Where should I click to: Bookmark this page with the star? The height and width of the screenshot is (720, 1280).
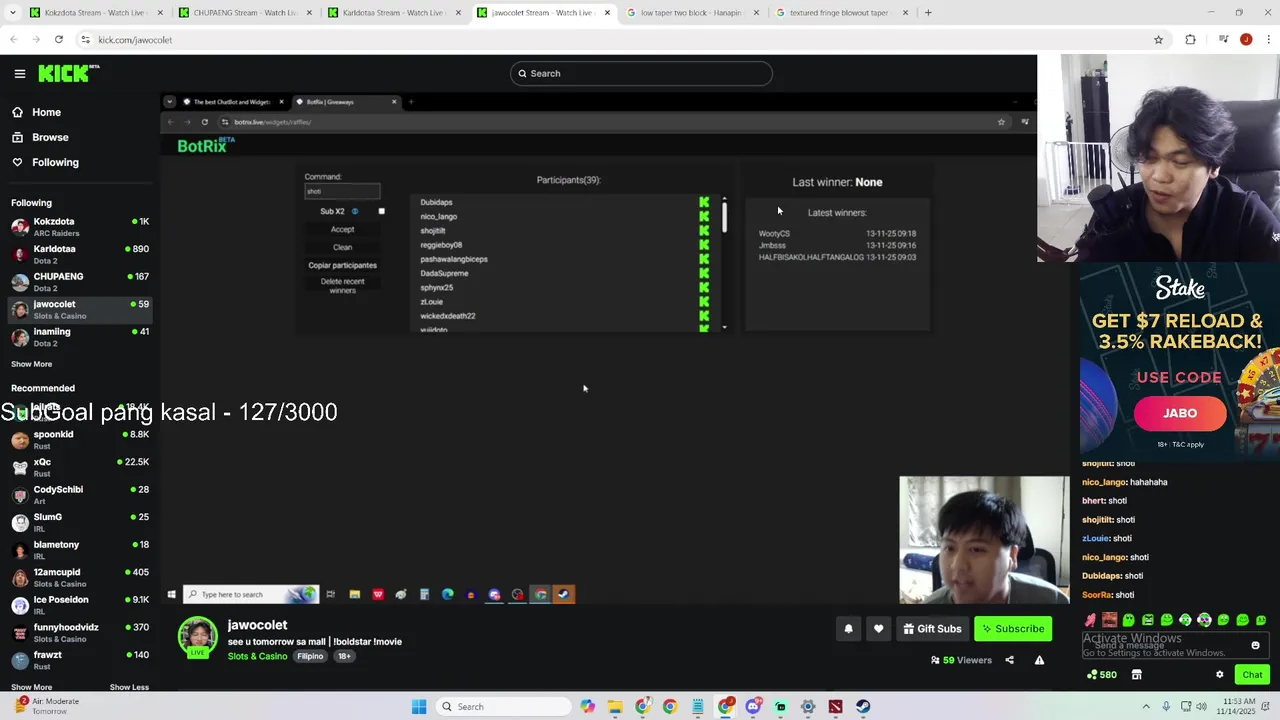(1158, 40)
